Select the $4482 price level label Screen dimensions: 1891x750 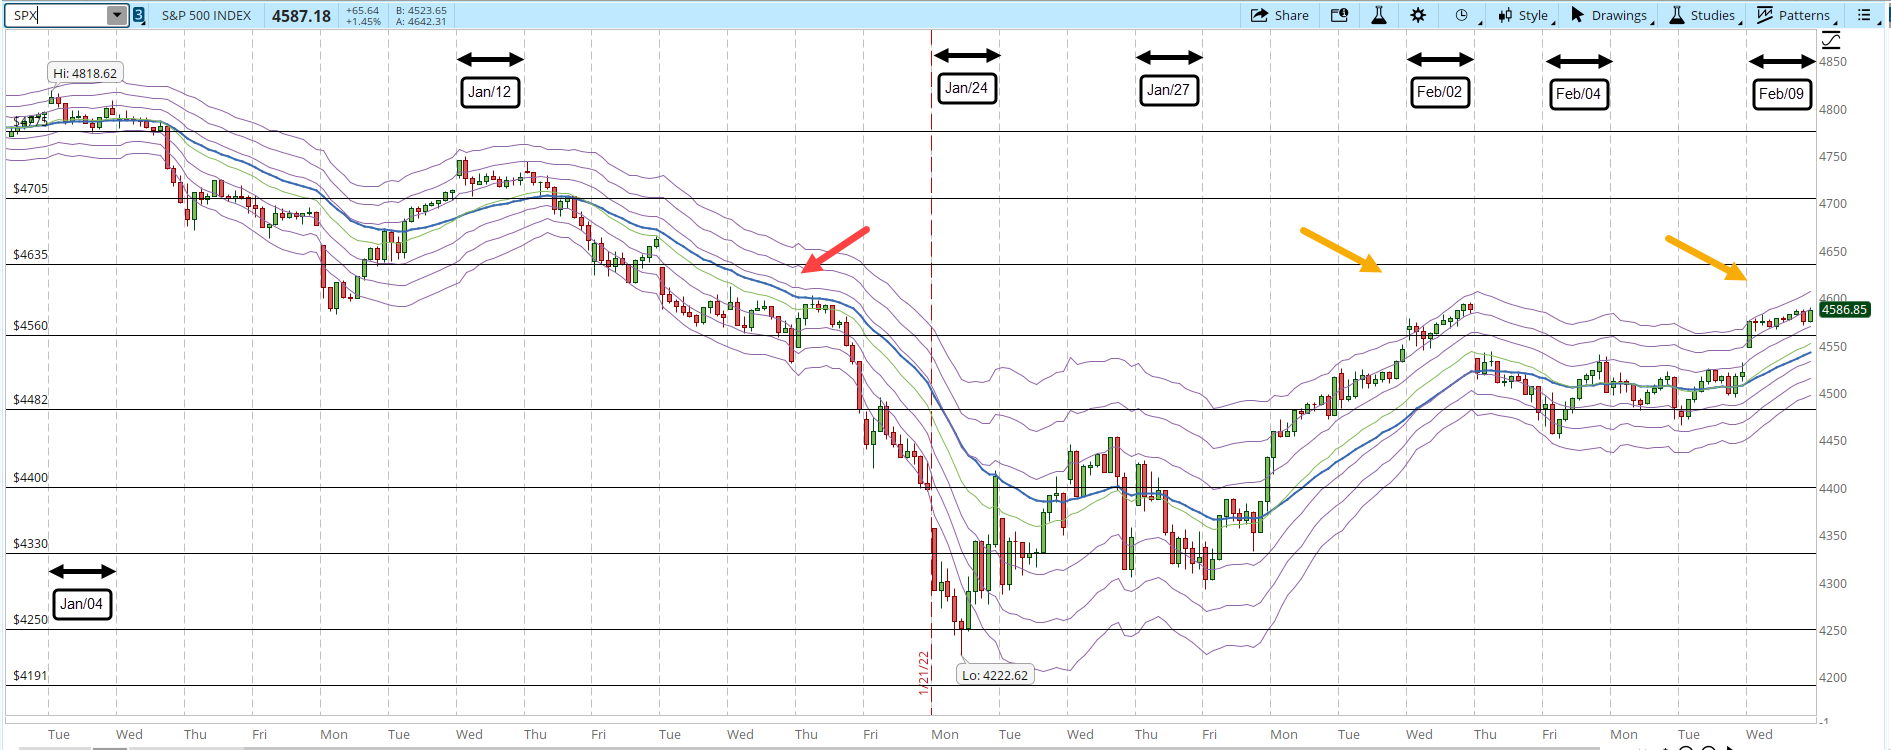tap(30, 399)
